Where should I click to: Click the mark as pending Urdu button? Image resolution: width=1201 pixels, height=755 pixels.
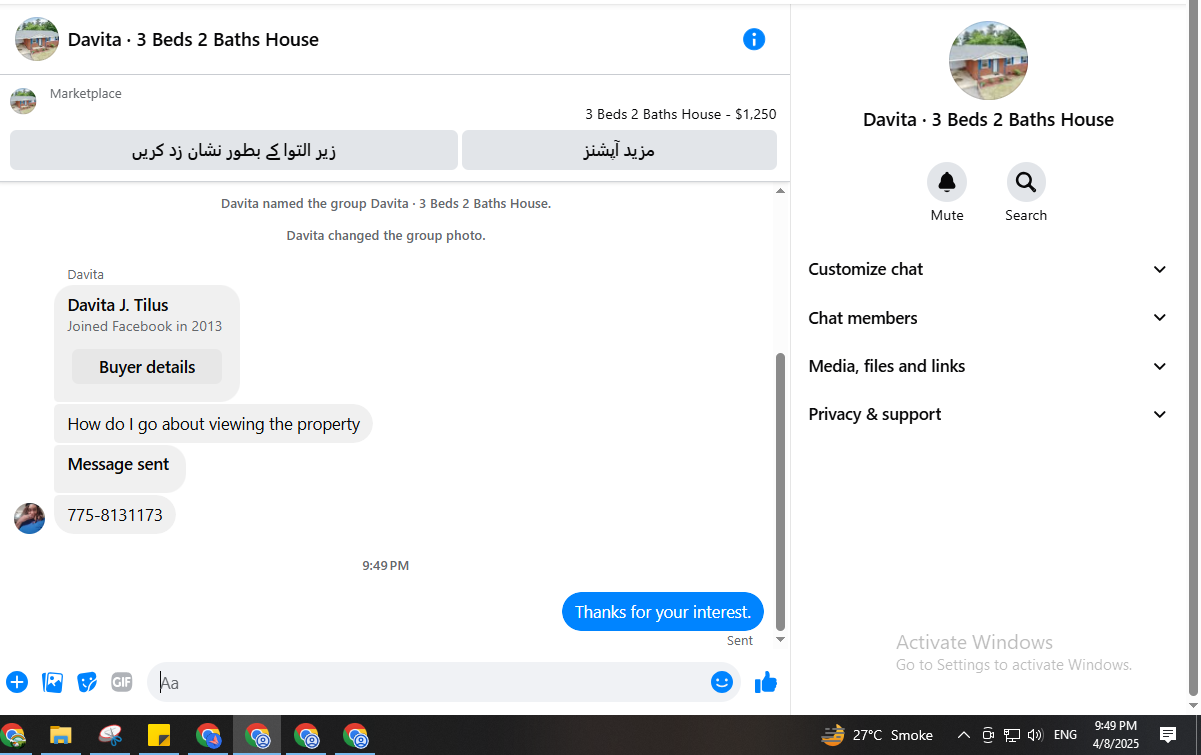tap(234, 151)
